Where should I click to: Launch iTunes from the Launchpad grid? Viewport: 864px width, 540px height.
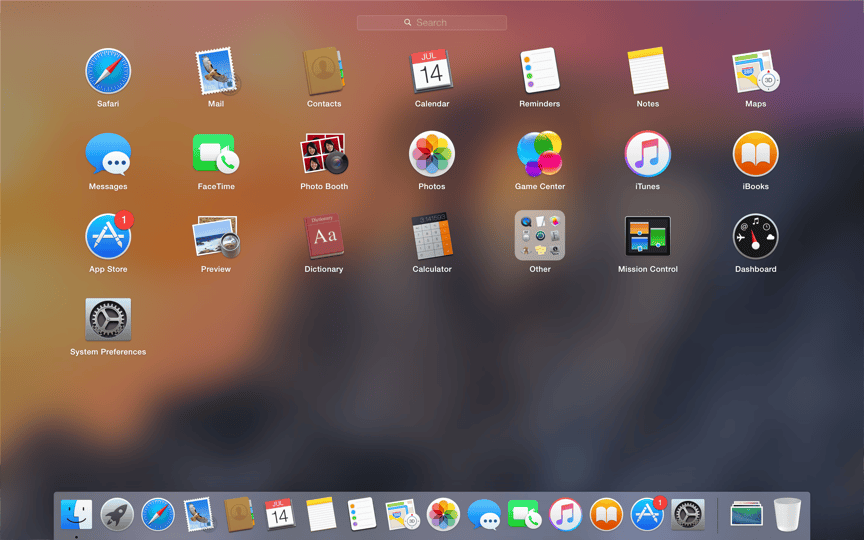(647, 154)
